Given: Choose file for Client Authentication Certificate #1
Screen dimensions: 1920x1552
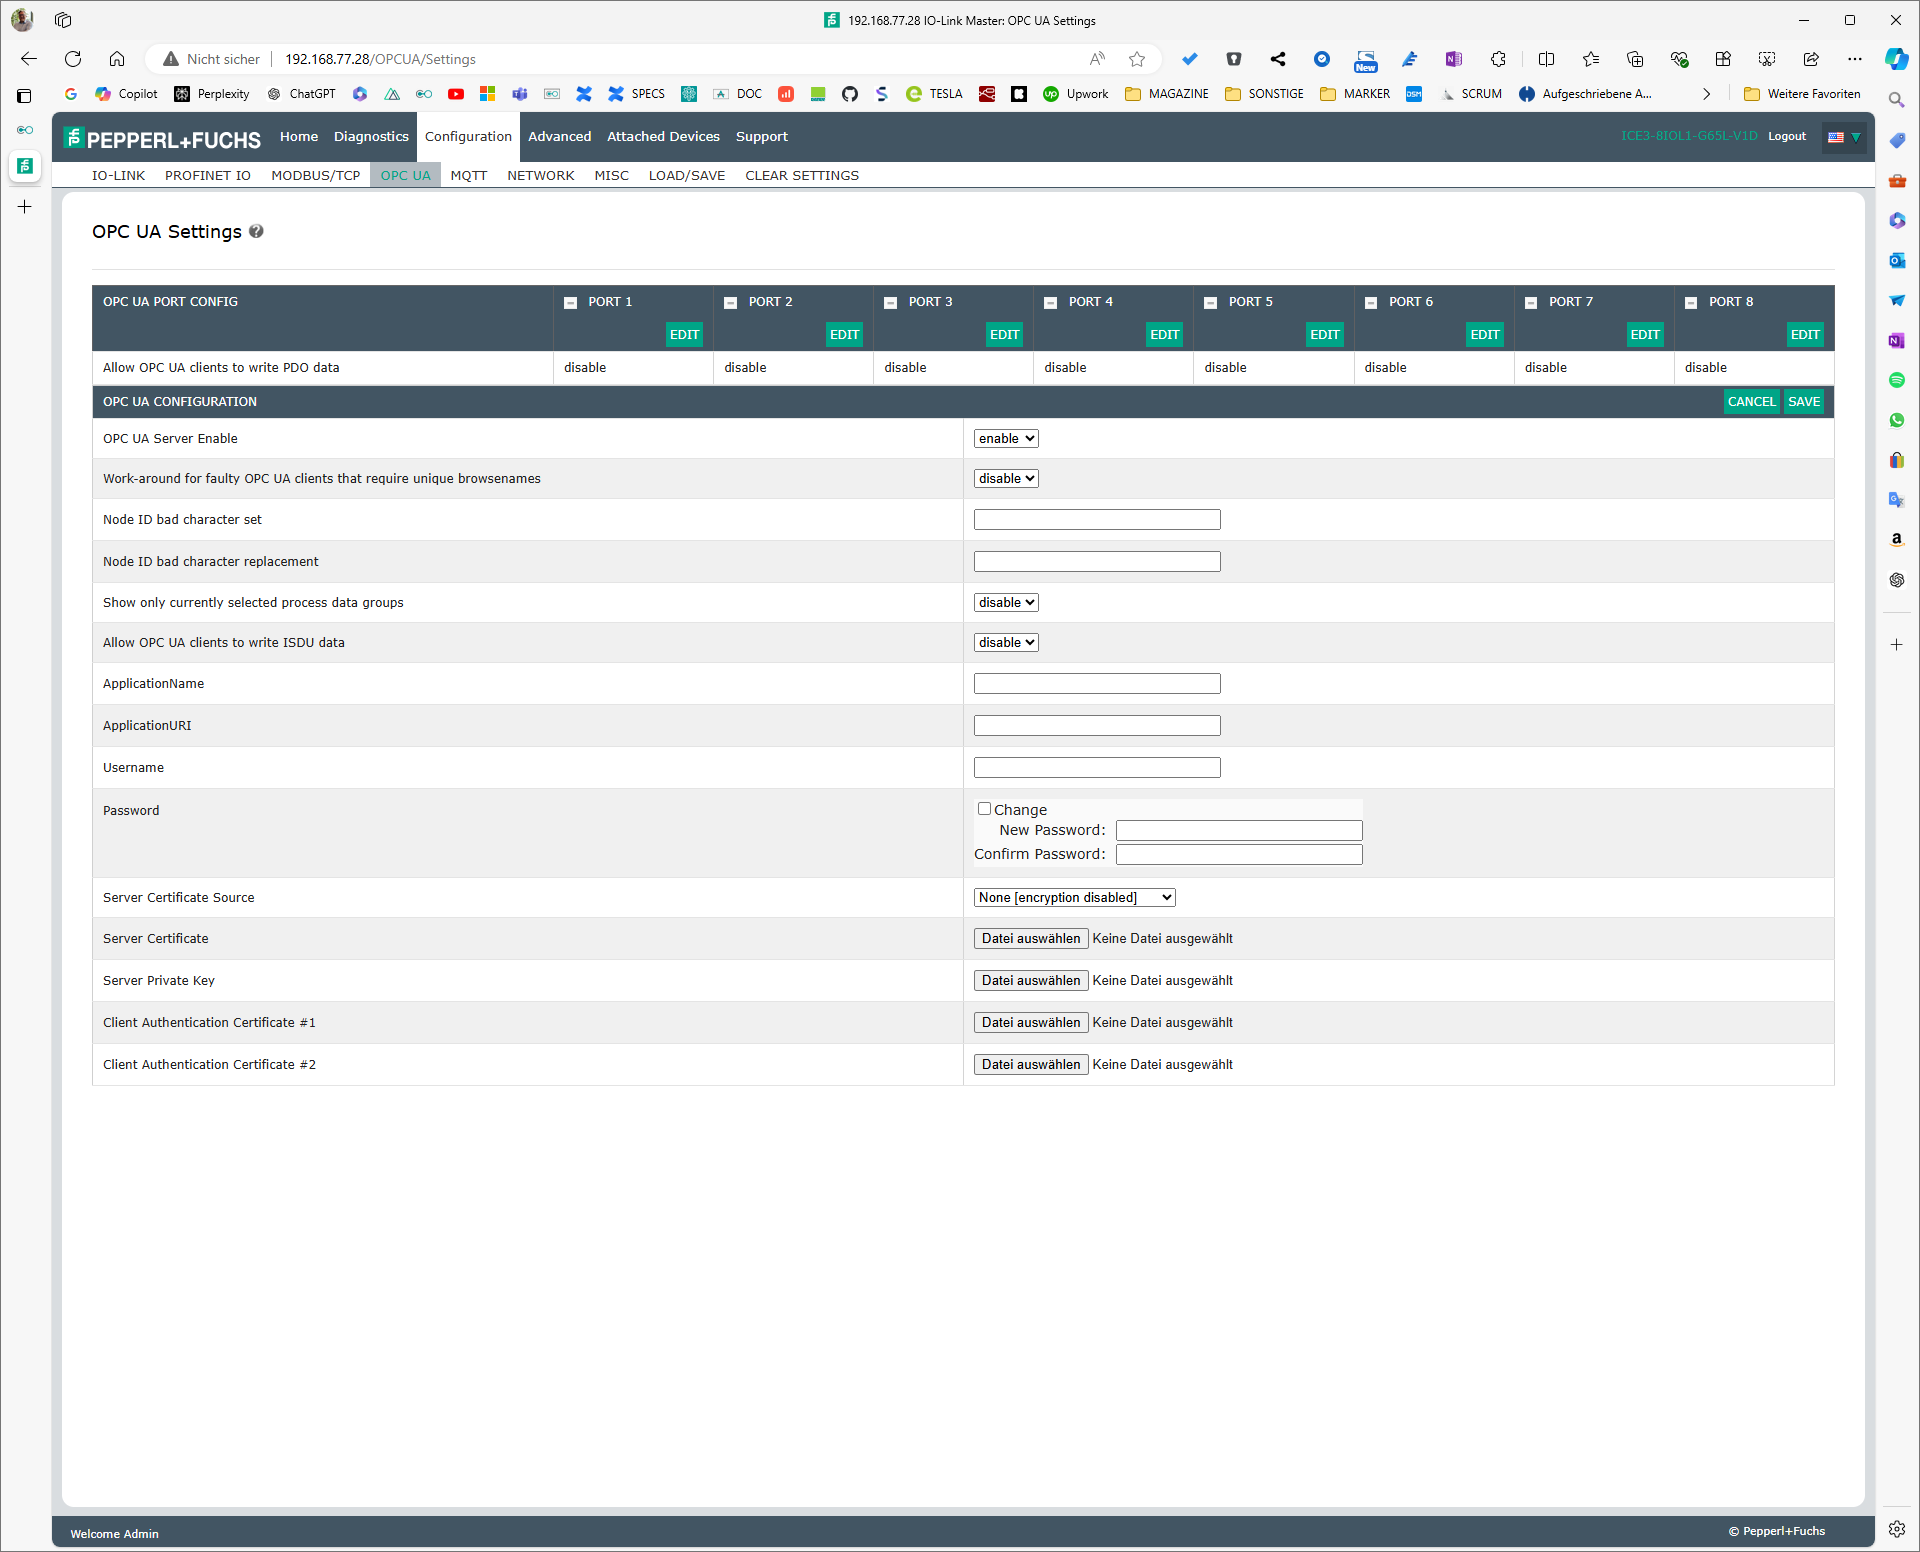Looking at the screenshot, I should [x=1031, y=1023].
